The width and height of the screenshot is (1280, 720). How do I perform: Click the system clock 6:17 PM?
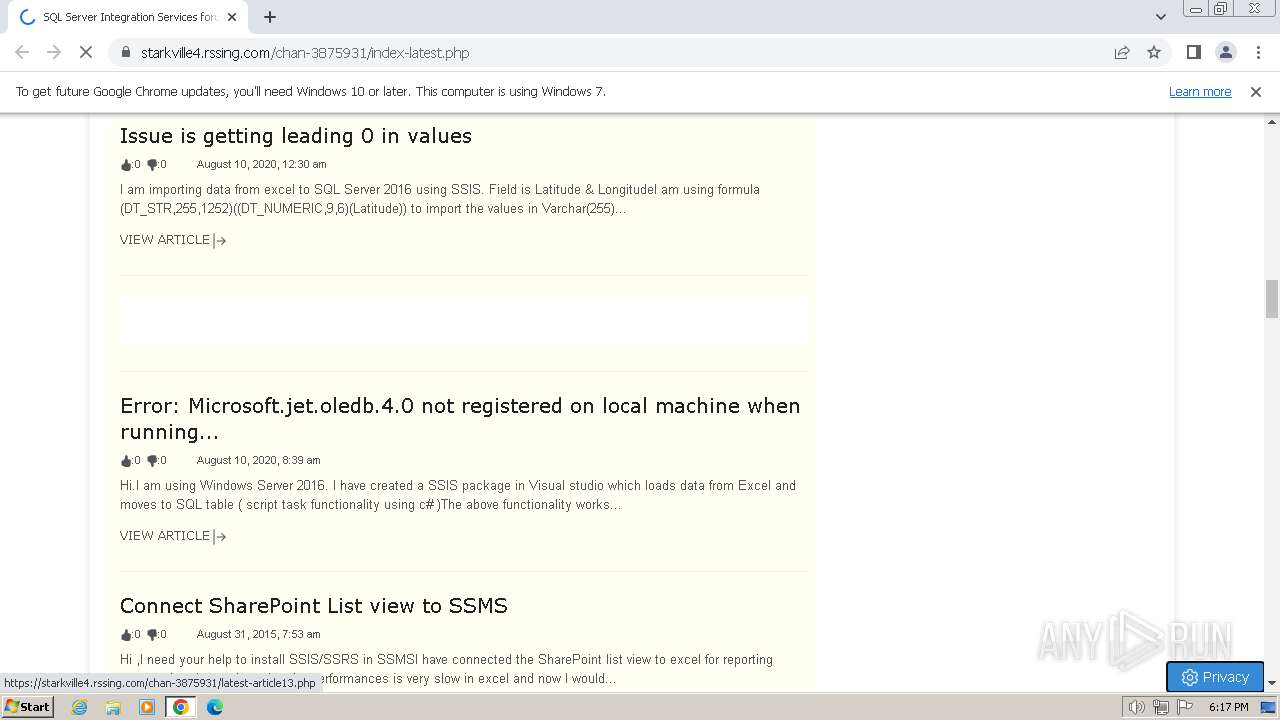(1228, 707)
